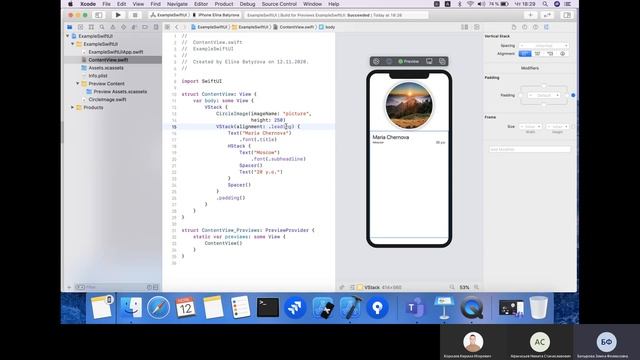
Task: Open ContentView.swift segment in jump bar
Action: point(294,27)
